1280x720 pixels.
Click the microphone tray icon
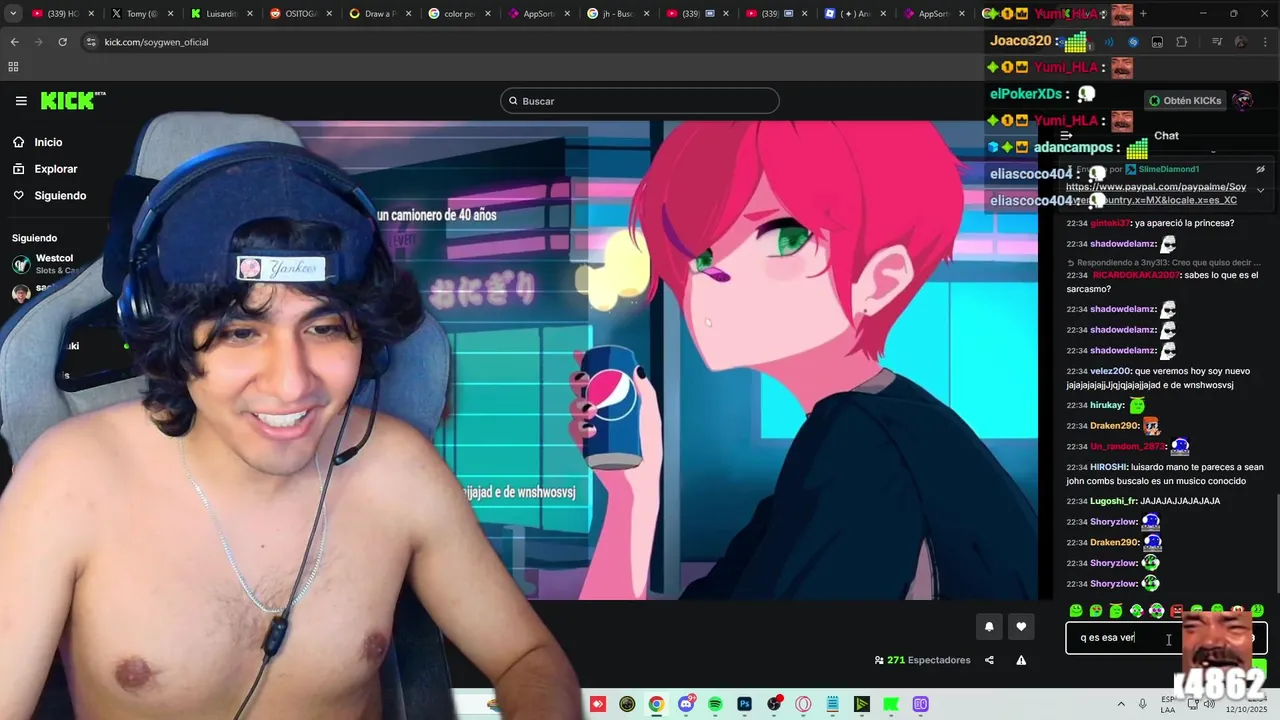point(1143,704)
